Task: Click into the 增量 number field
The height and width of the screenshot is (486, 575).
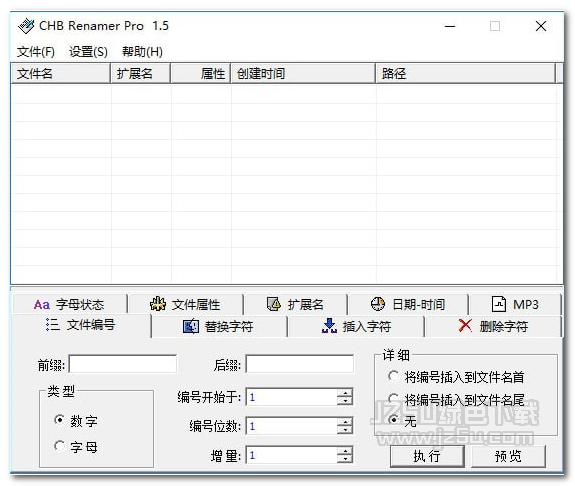Action: point(292,455)
